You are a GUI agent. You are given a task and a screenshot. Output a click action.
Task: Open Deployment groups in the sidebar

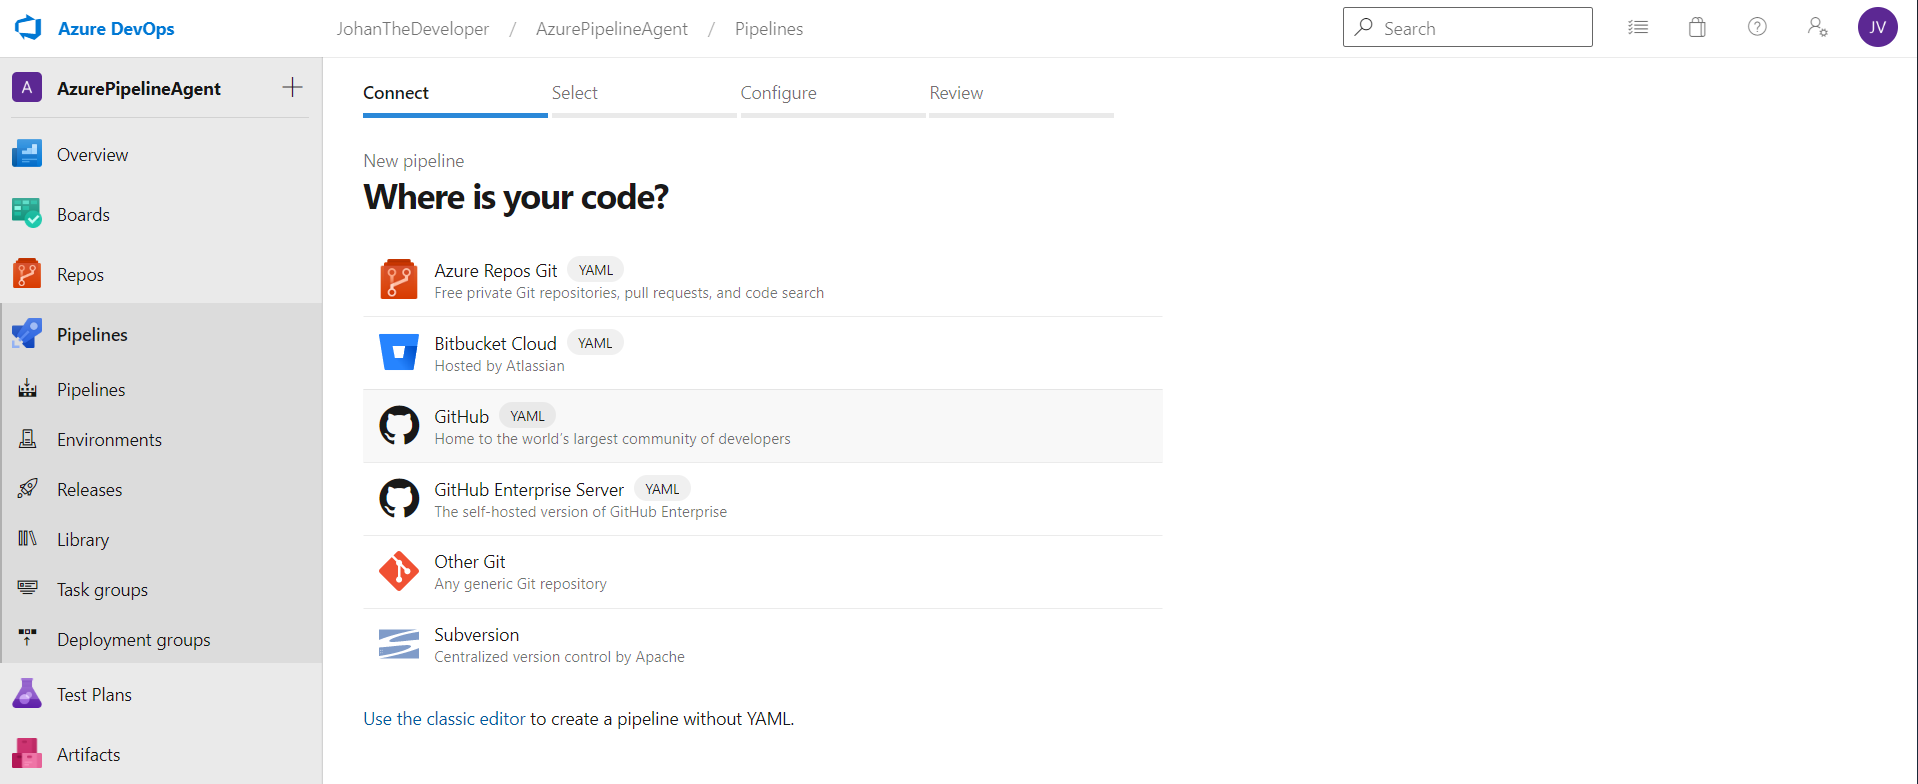tap(161, 640)
